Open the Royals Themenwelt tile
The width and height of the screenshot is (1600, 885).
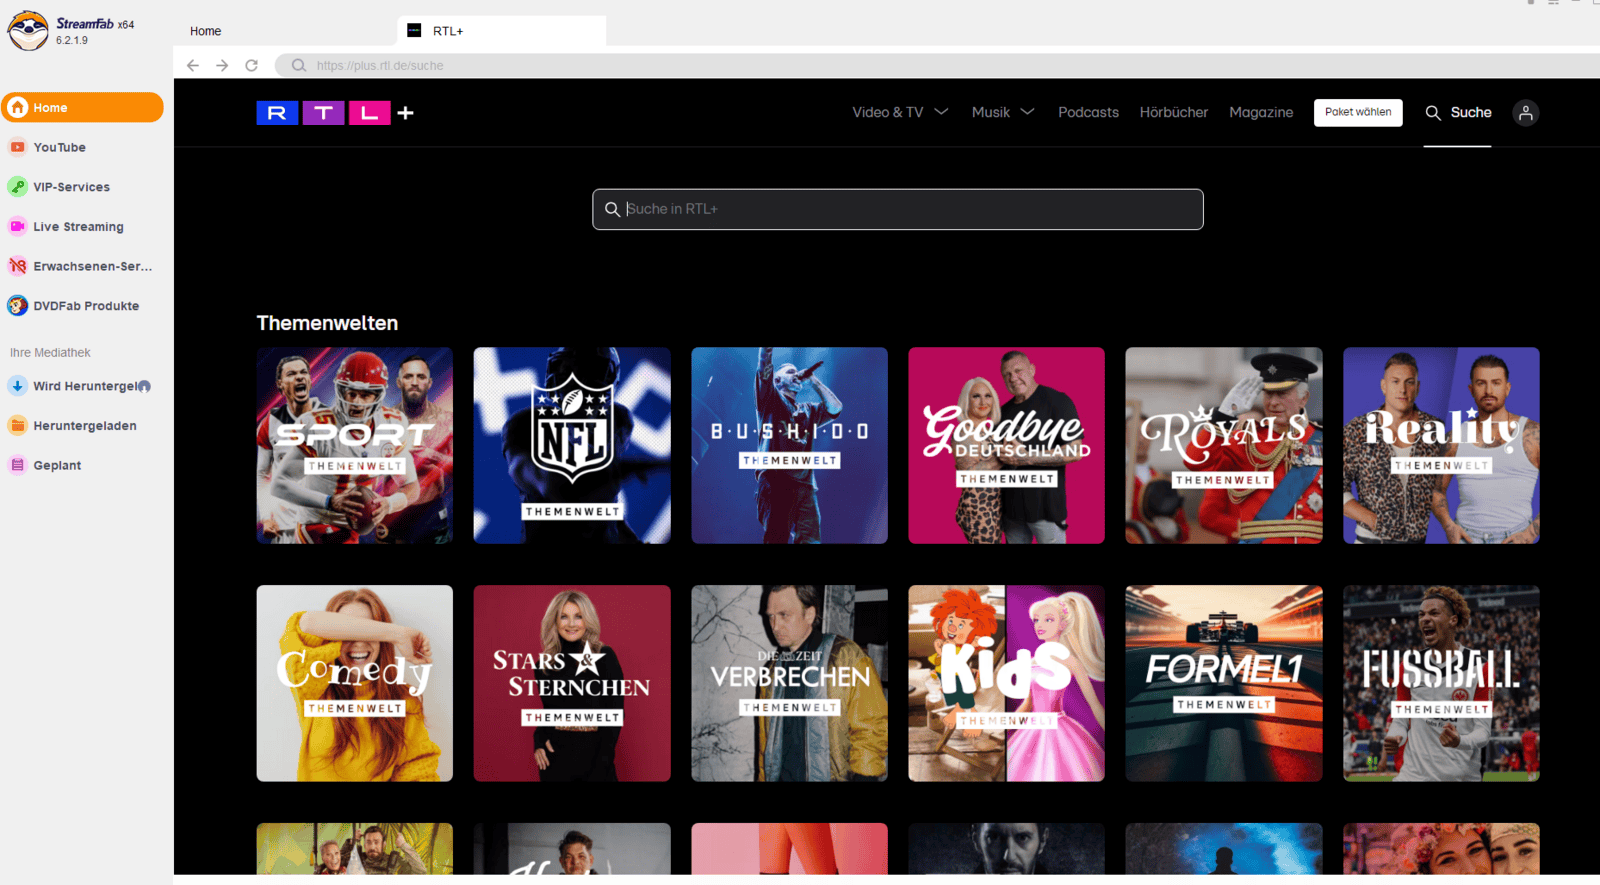tap(1224, 445)
